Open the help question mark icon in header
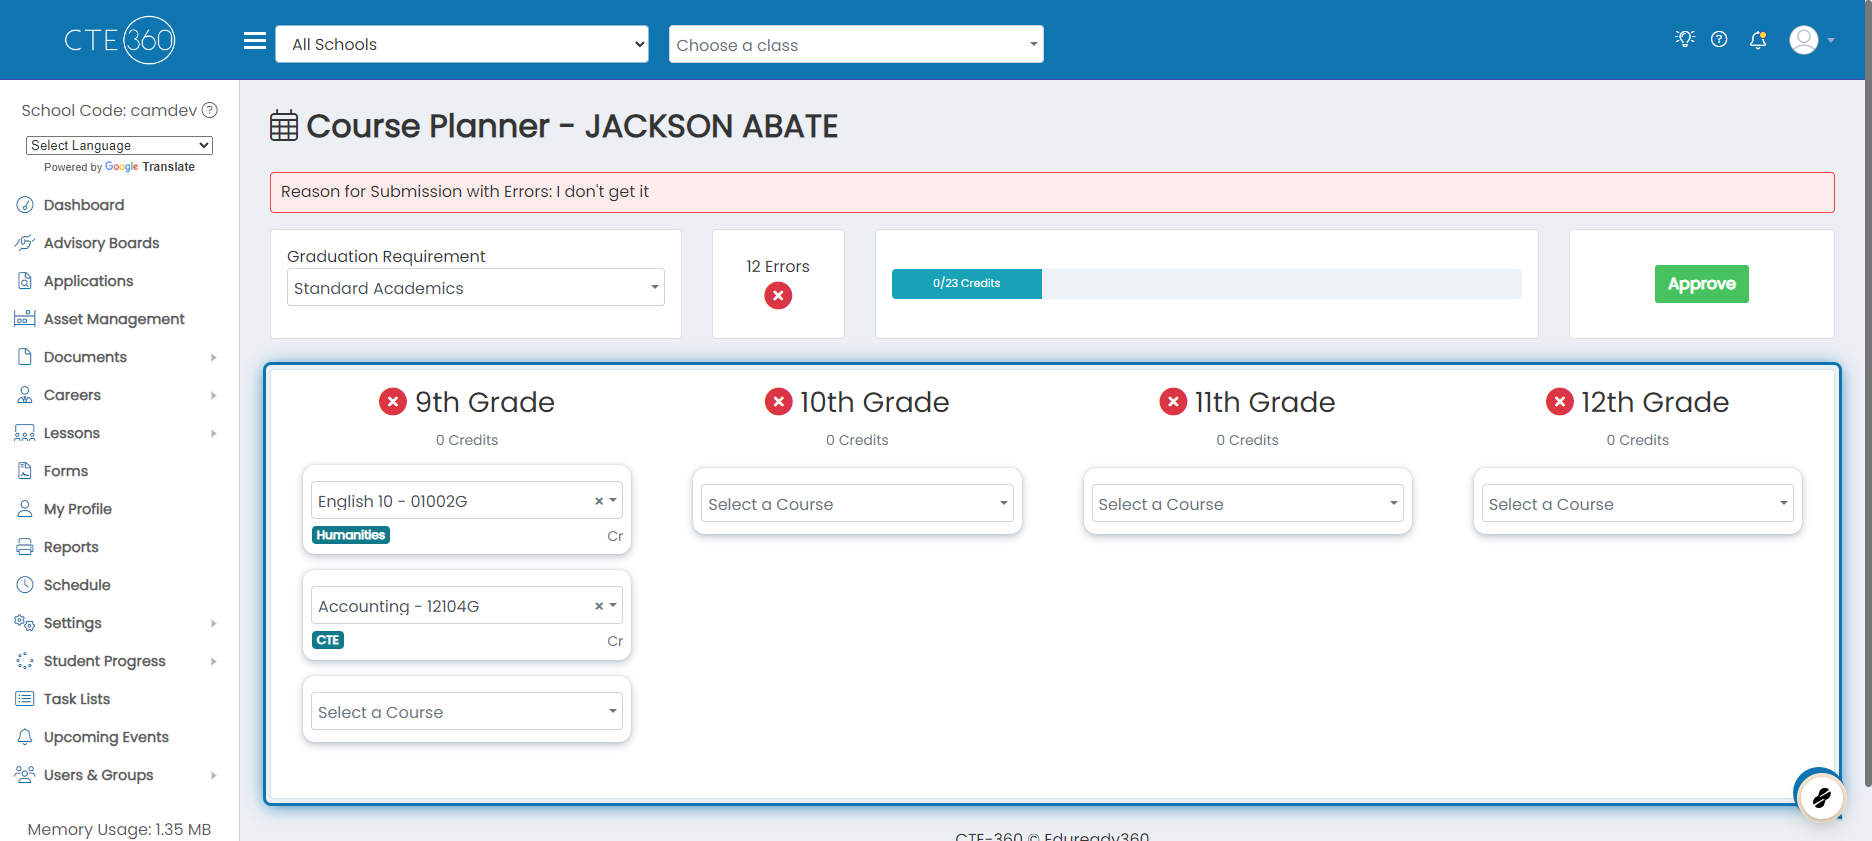 point(1719,39)
